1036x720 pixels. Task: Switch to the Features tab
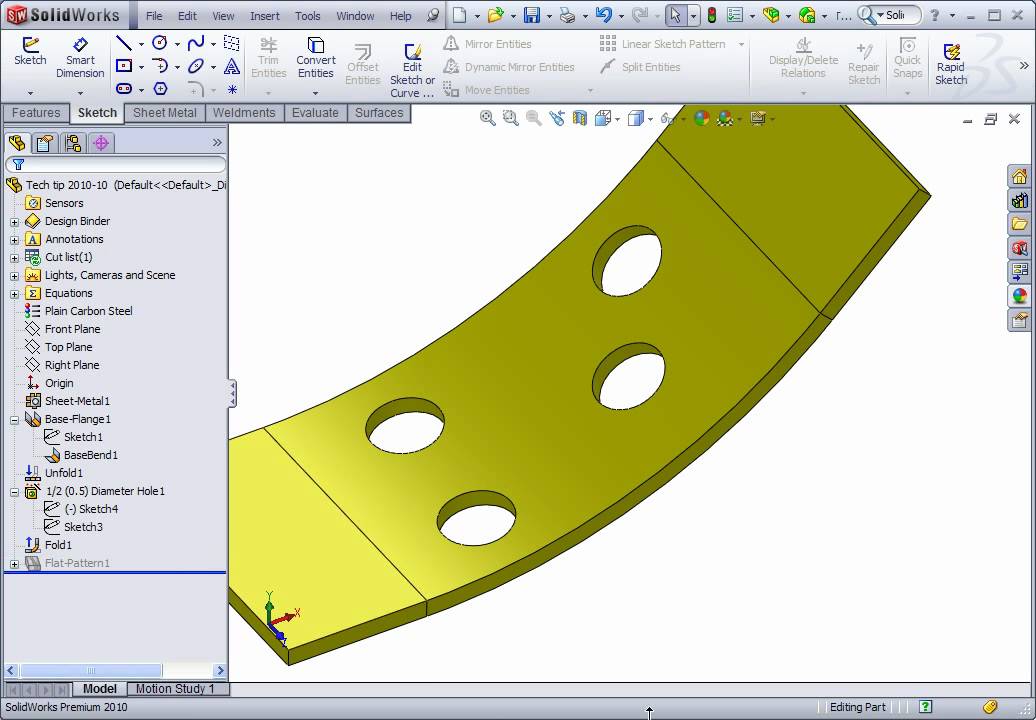coord(36,113)
